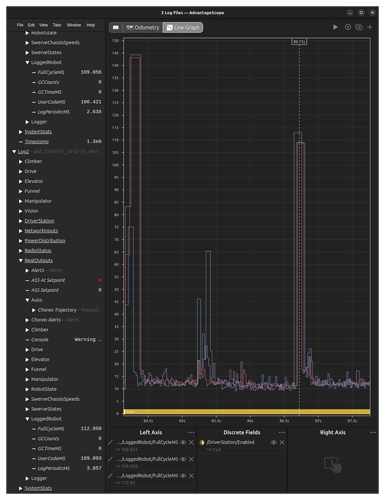The height and width of the screenshot is (500, 385).
Task: Click the yellow icon beside /DriverStation/Enabled
Action: (x=202, y=442)
